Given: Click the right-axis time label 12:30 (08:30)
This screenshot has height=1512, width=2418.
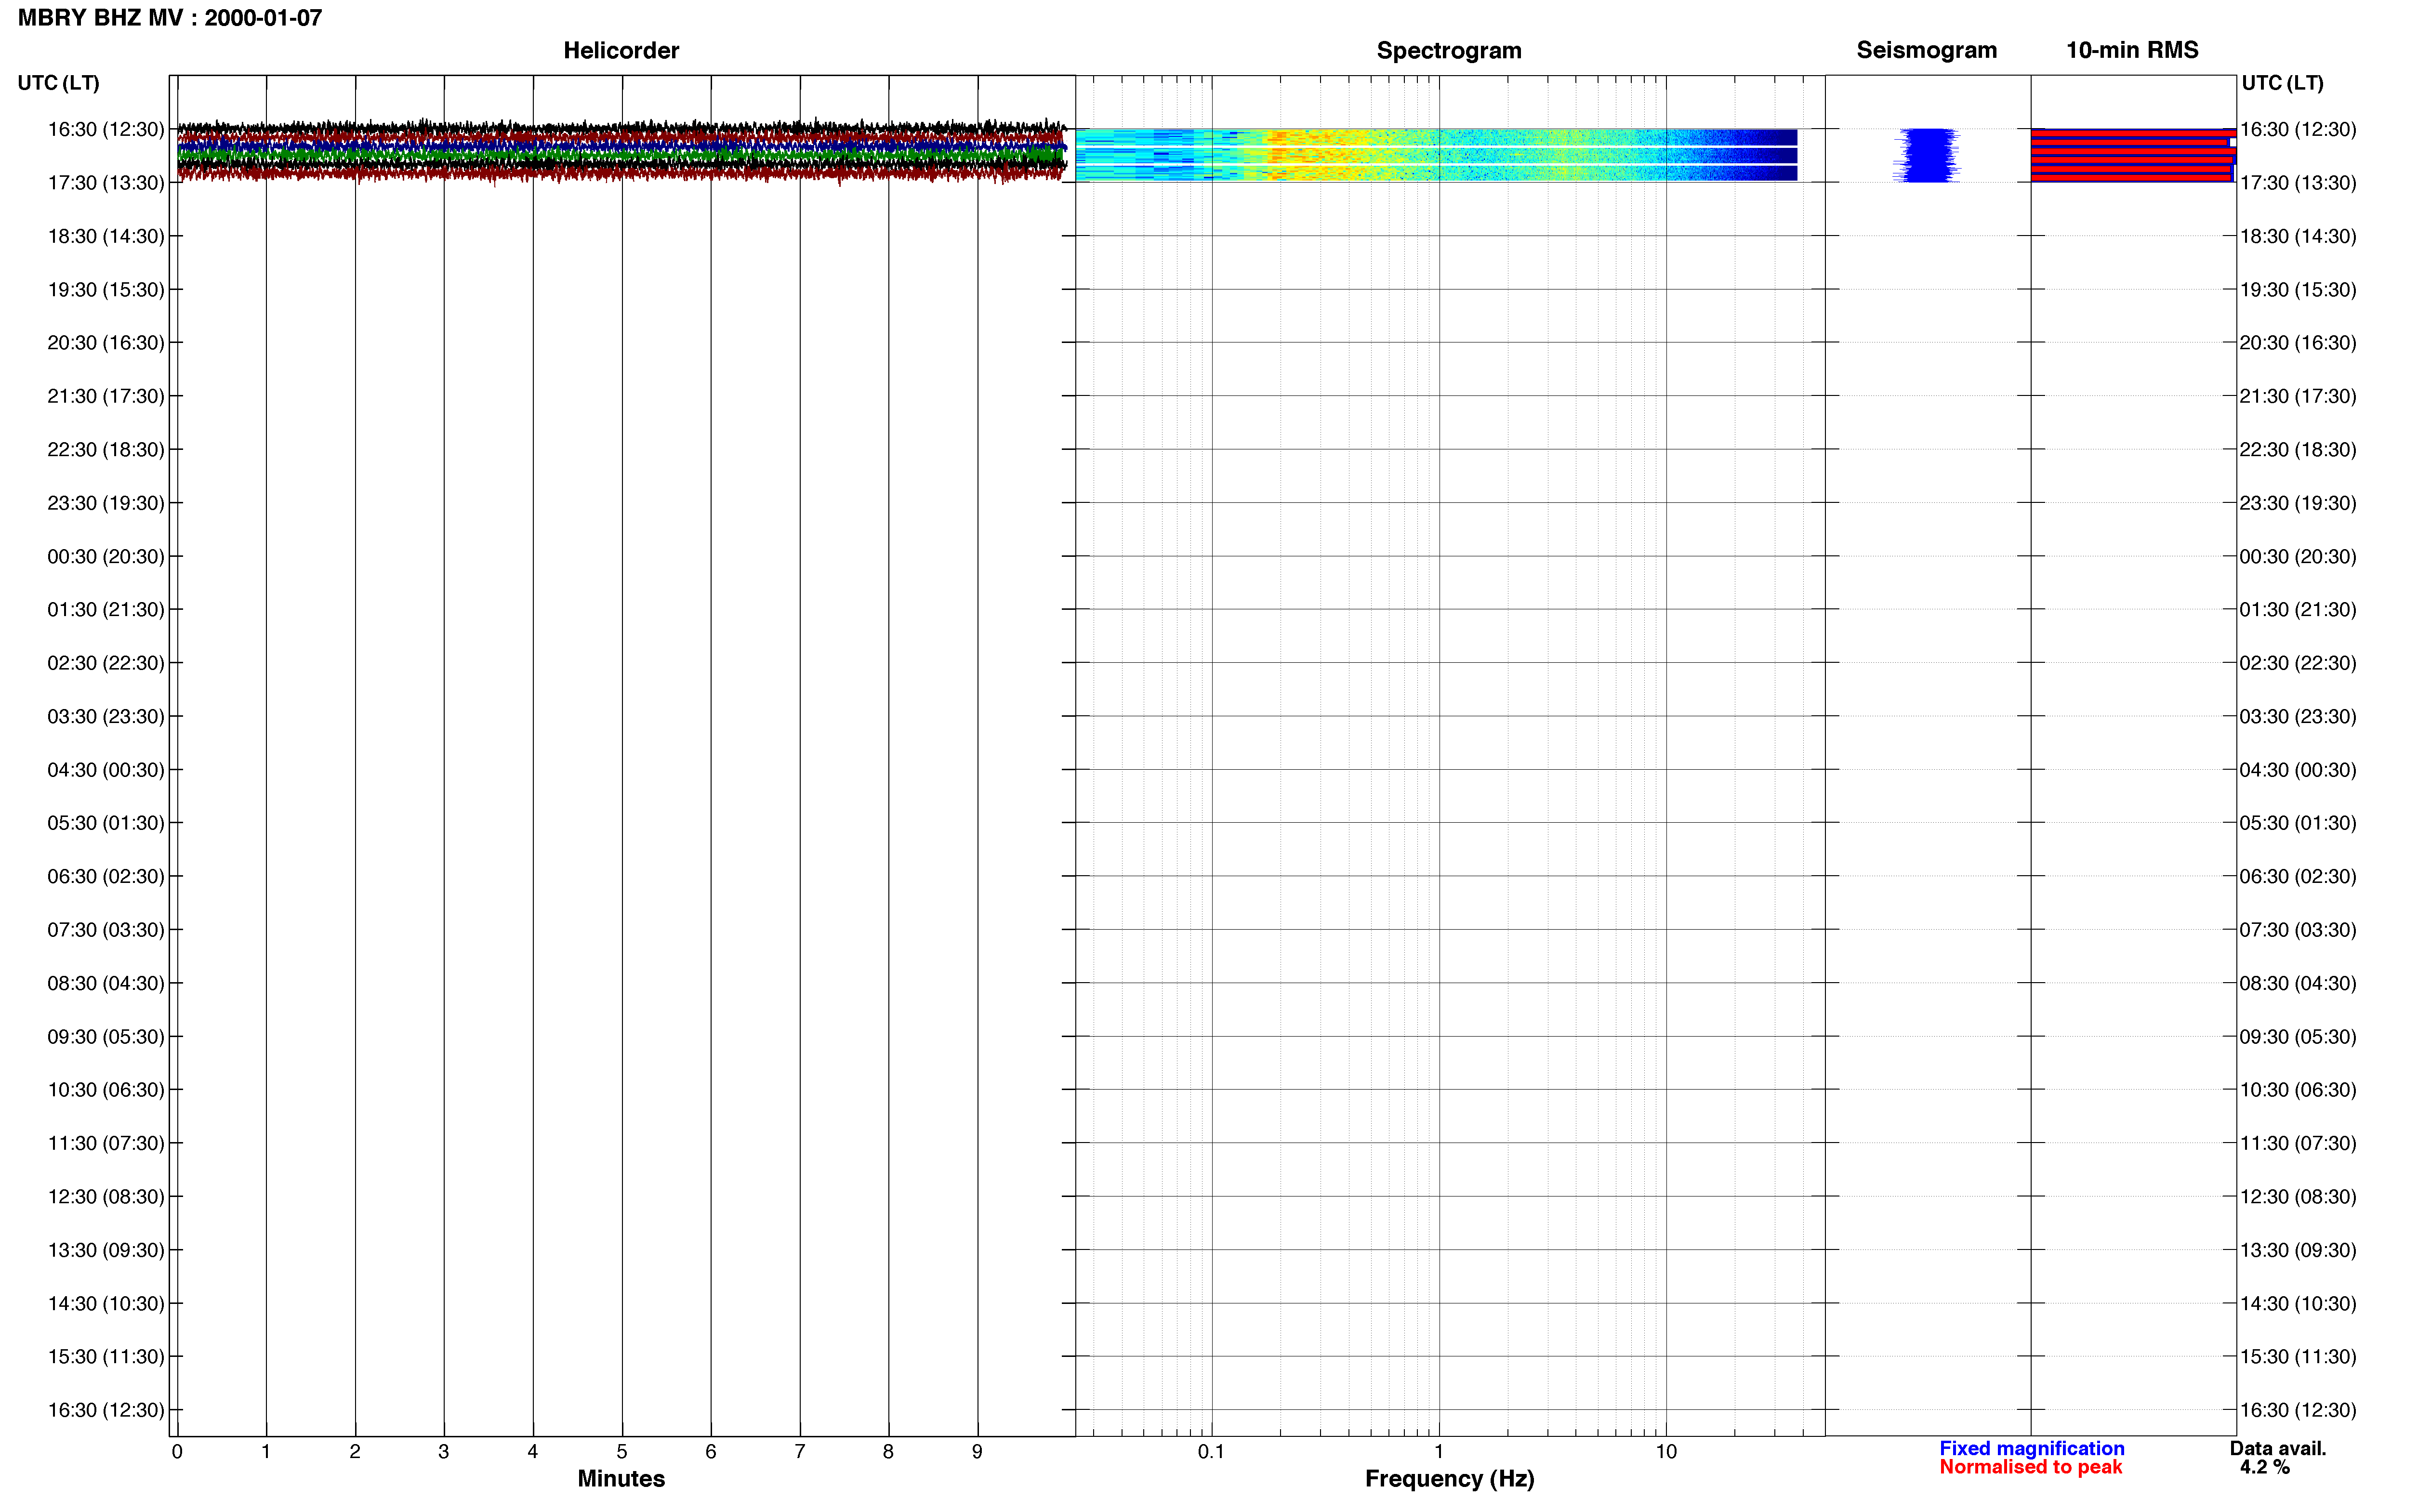Looking at the screenshot, I should point(2297,1196).
